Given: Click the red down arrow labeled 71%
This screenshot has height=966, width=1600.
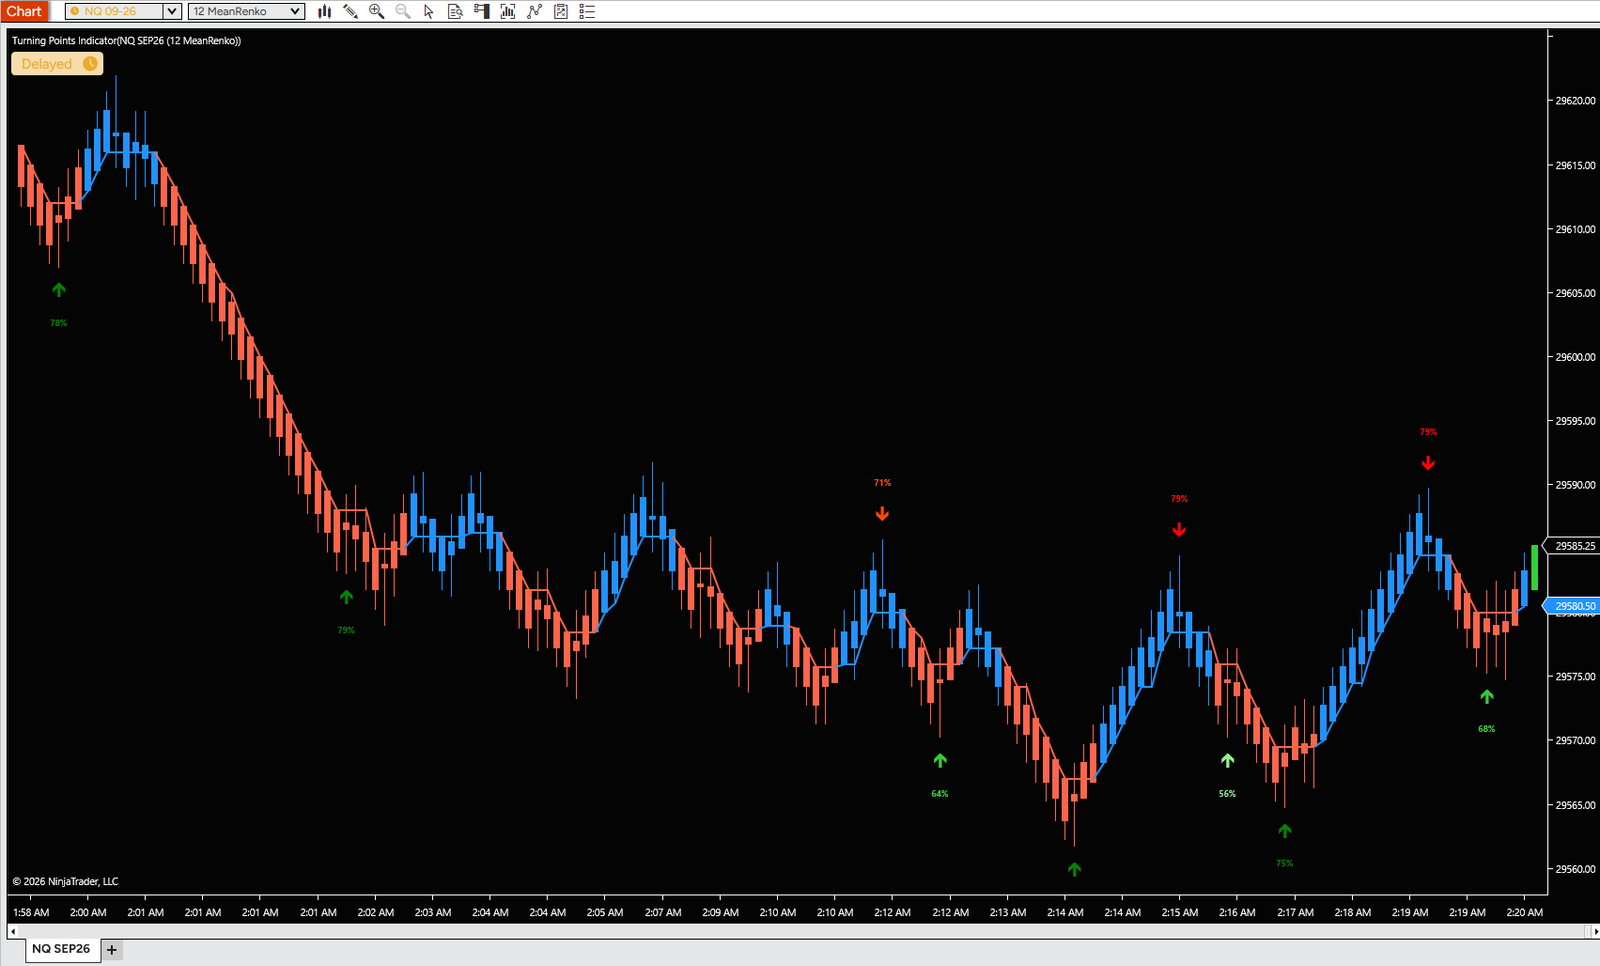Looking at the screenshot, I should tap(882, 514).
